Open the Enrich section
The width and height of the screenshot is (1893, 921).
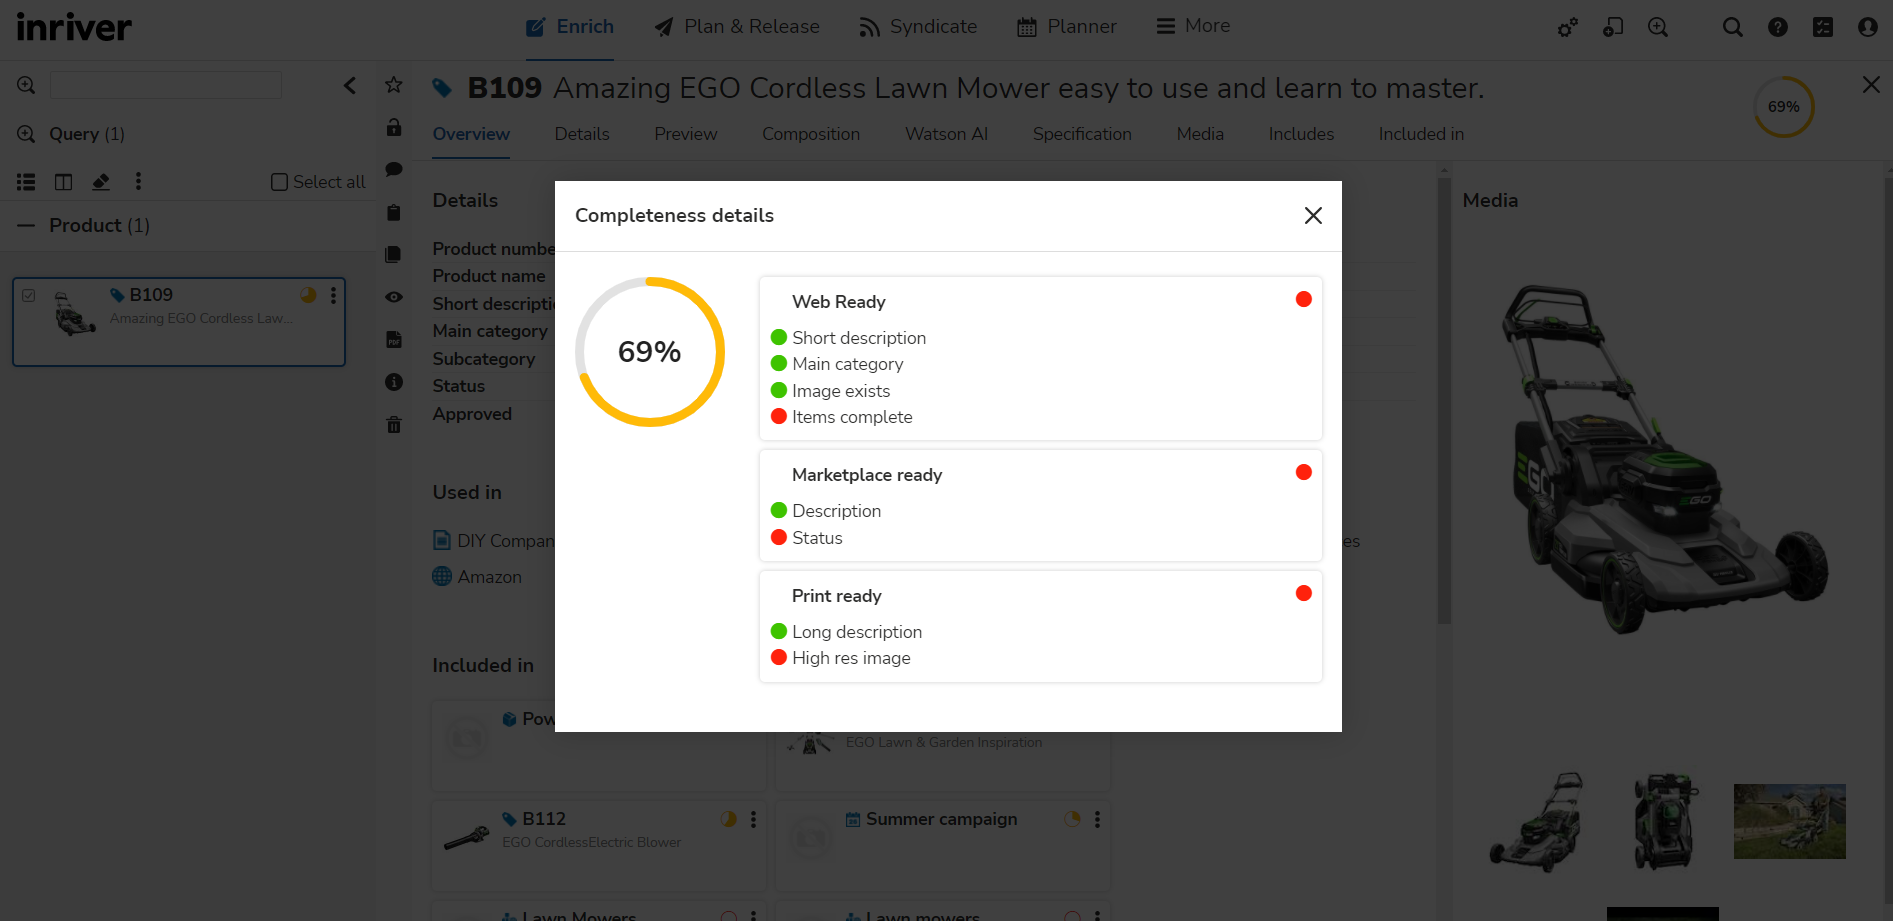point(570,27)
